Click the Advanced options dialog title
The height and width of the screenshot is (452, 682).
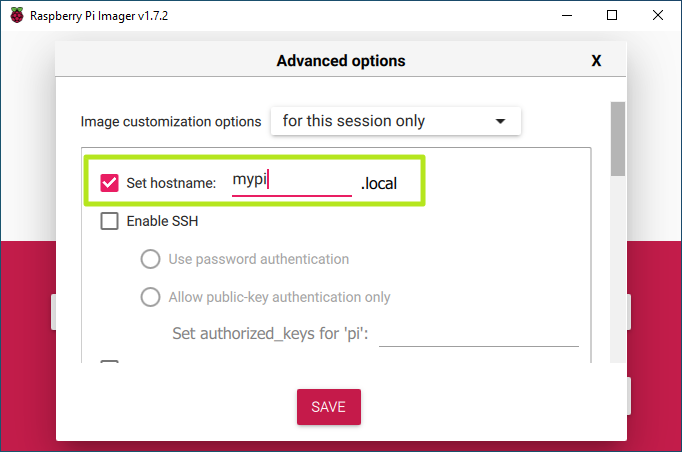click(341, 61)
